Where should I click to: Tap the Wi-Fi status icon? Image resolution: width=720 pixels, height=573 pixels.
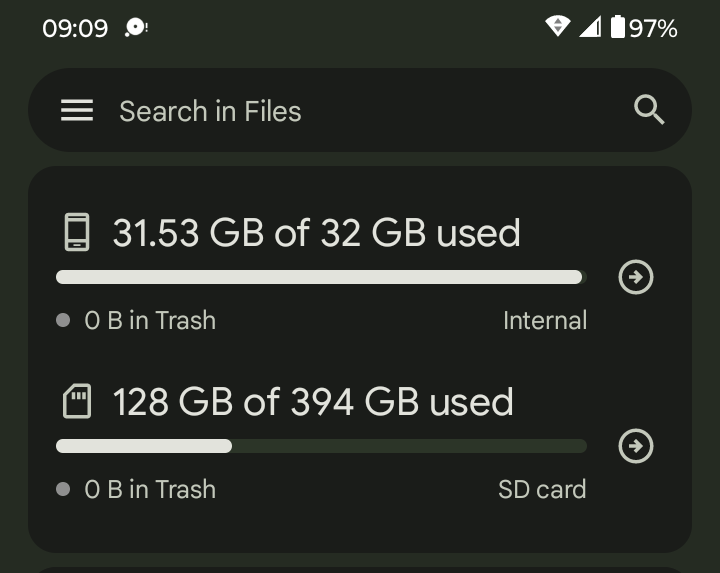(557, 27)
